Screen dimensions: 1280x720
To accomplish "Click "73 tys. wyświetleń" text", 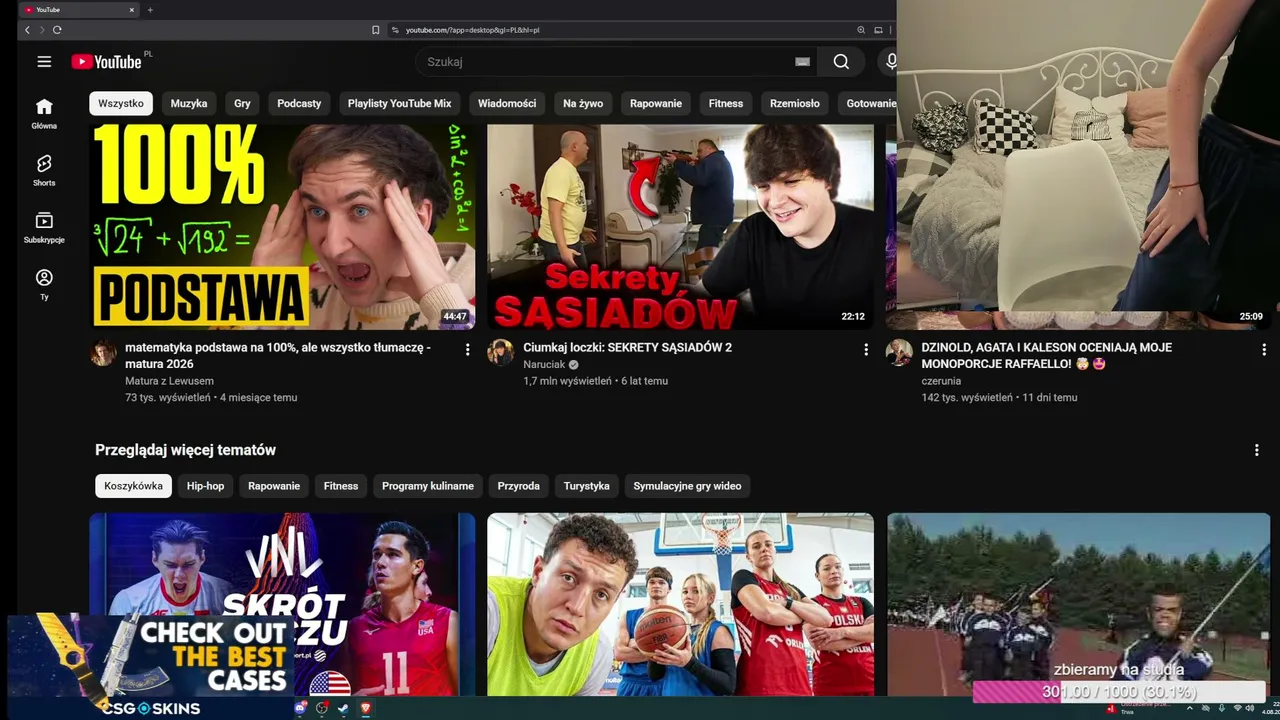I will pyautogui.click(x=168, y=398).
